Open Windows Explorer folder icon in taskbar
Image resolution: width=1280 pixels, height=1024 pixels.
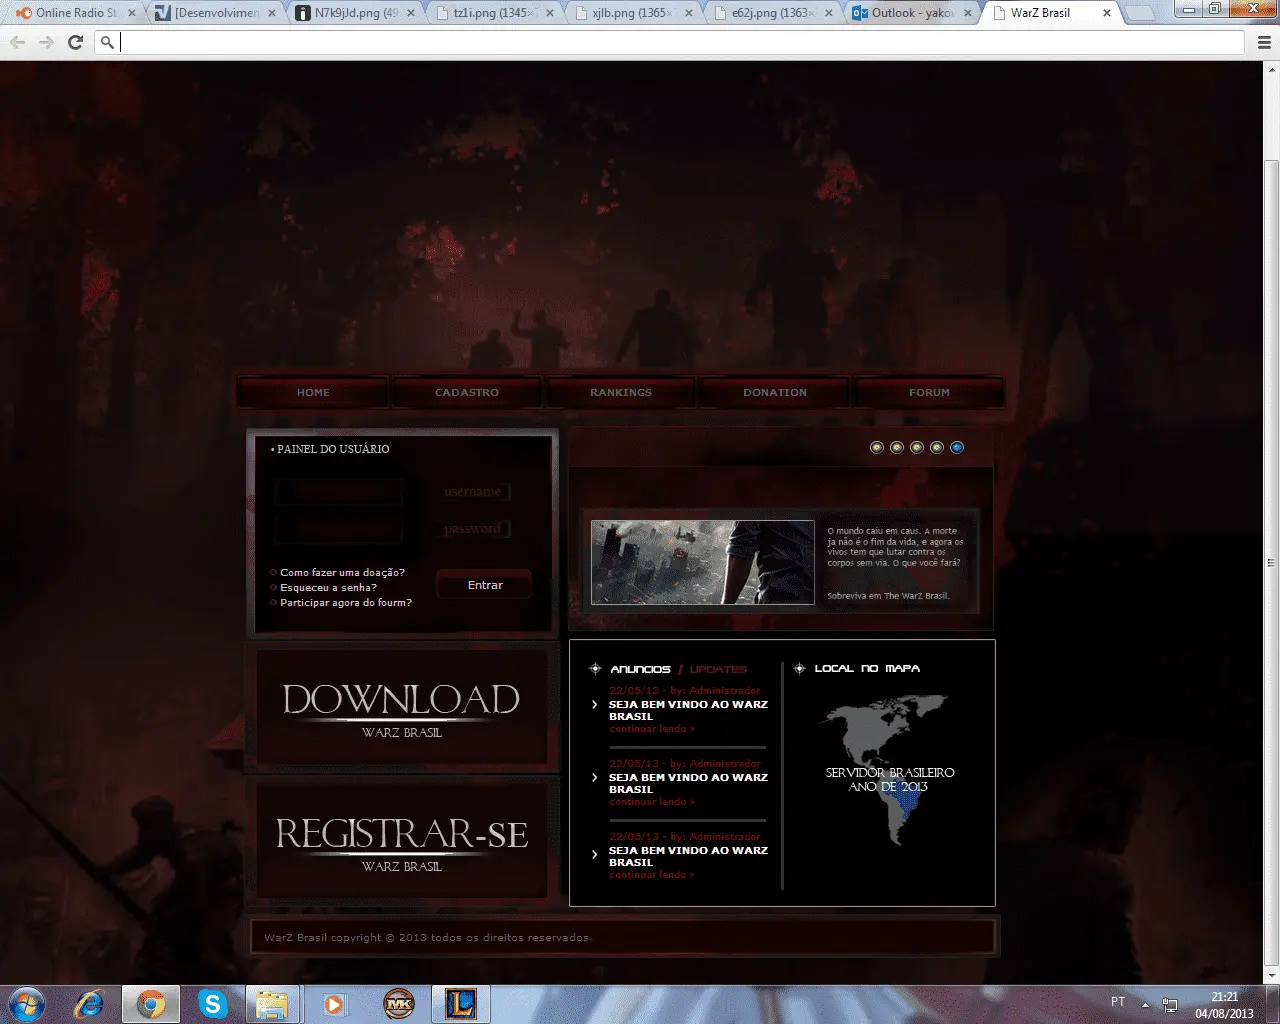272,1004
